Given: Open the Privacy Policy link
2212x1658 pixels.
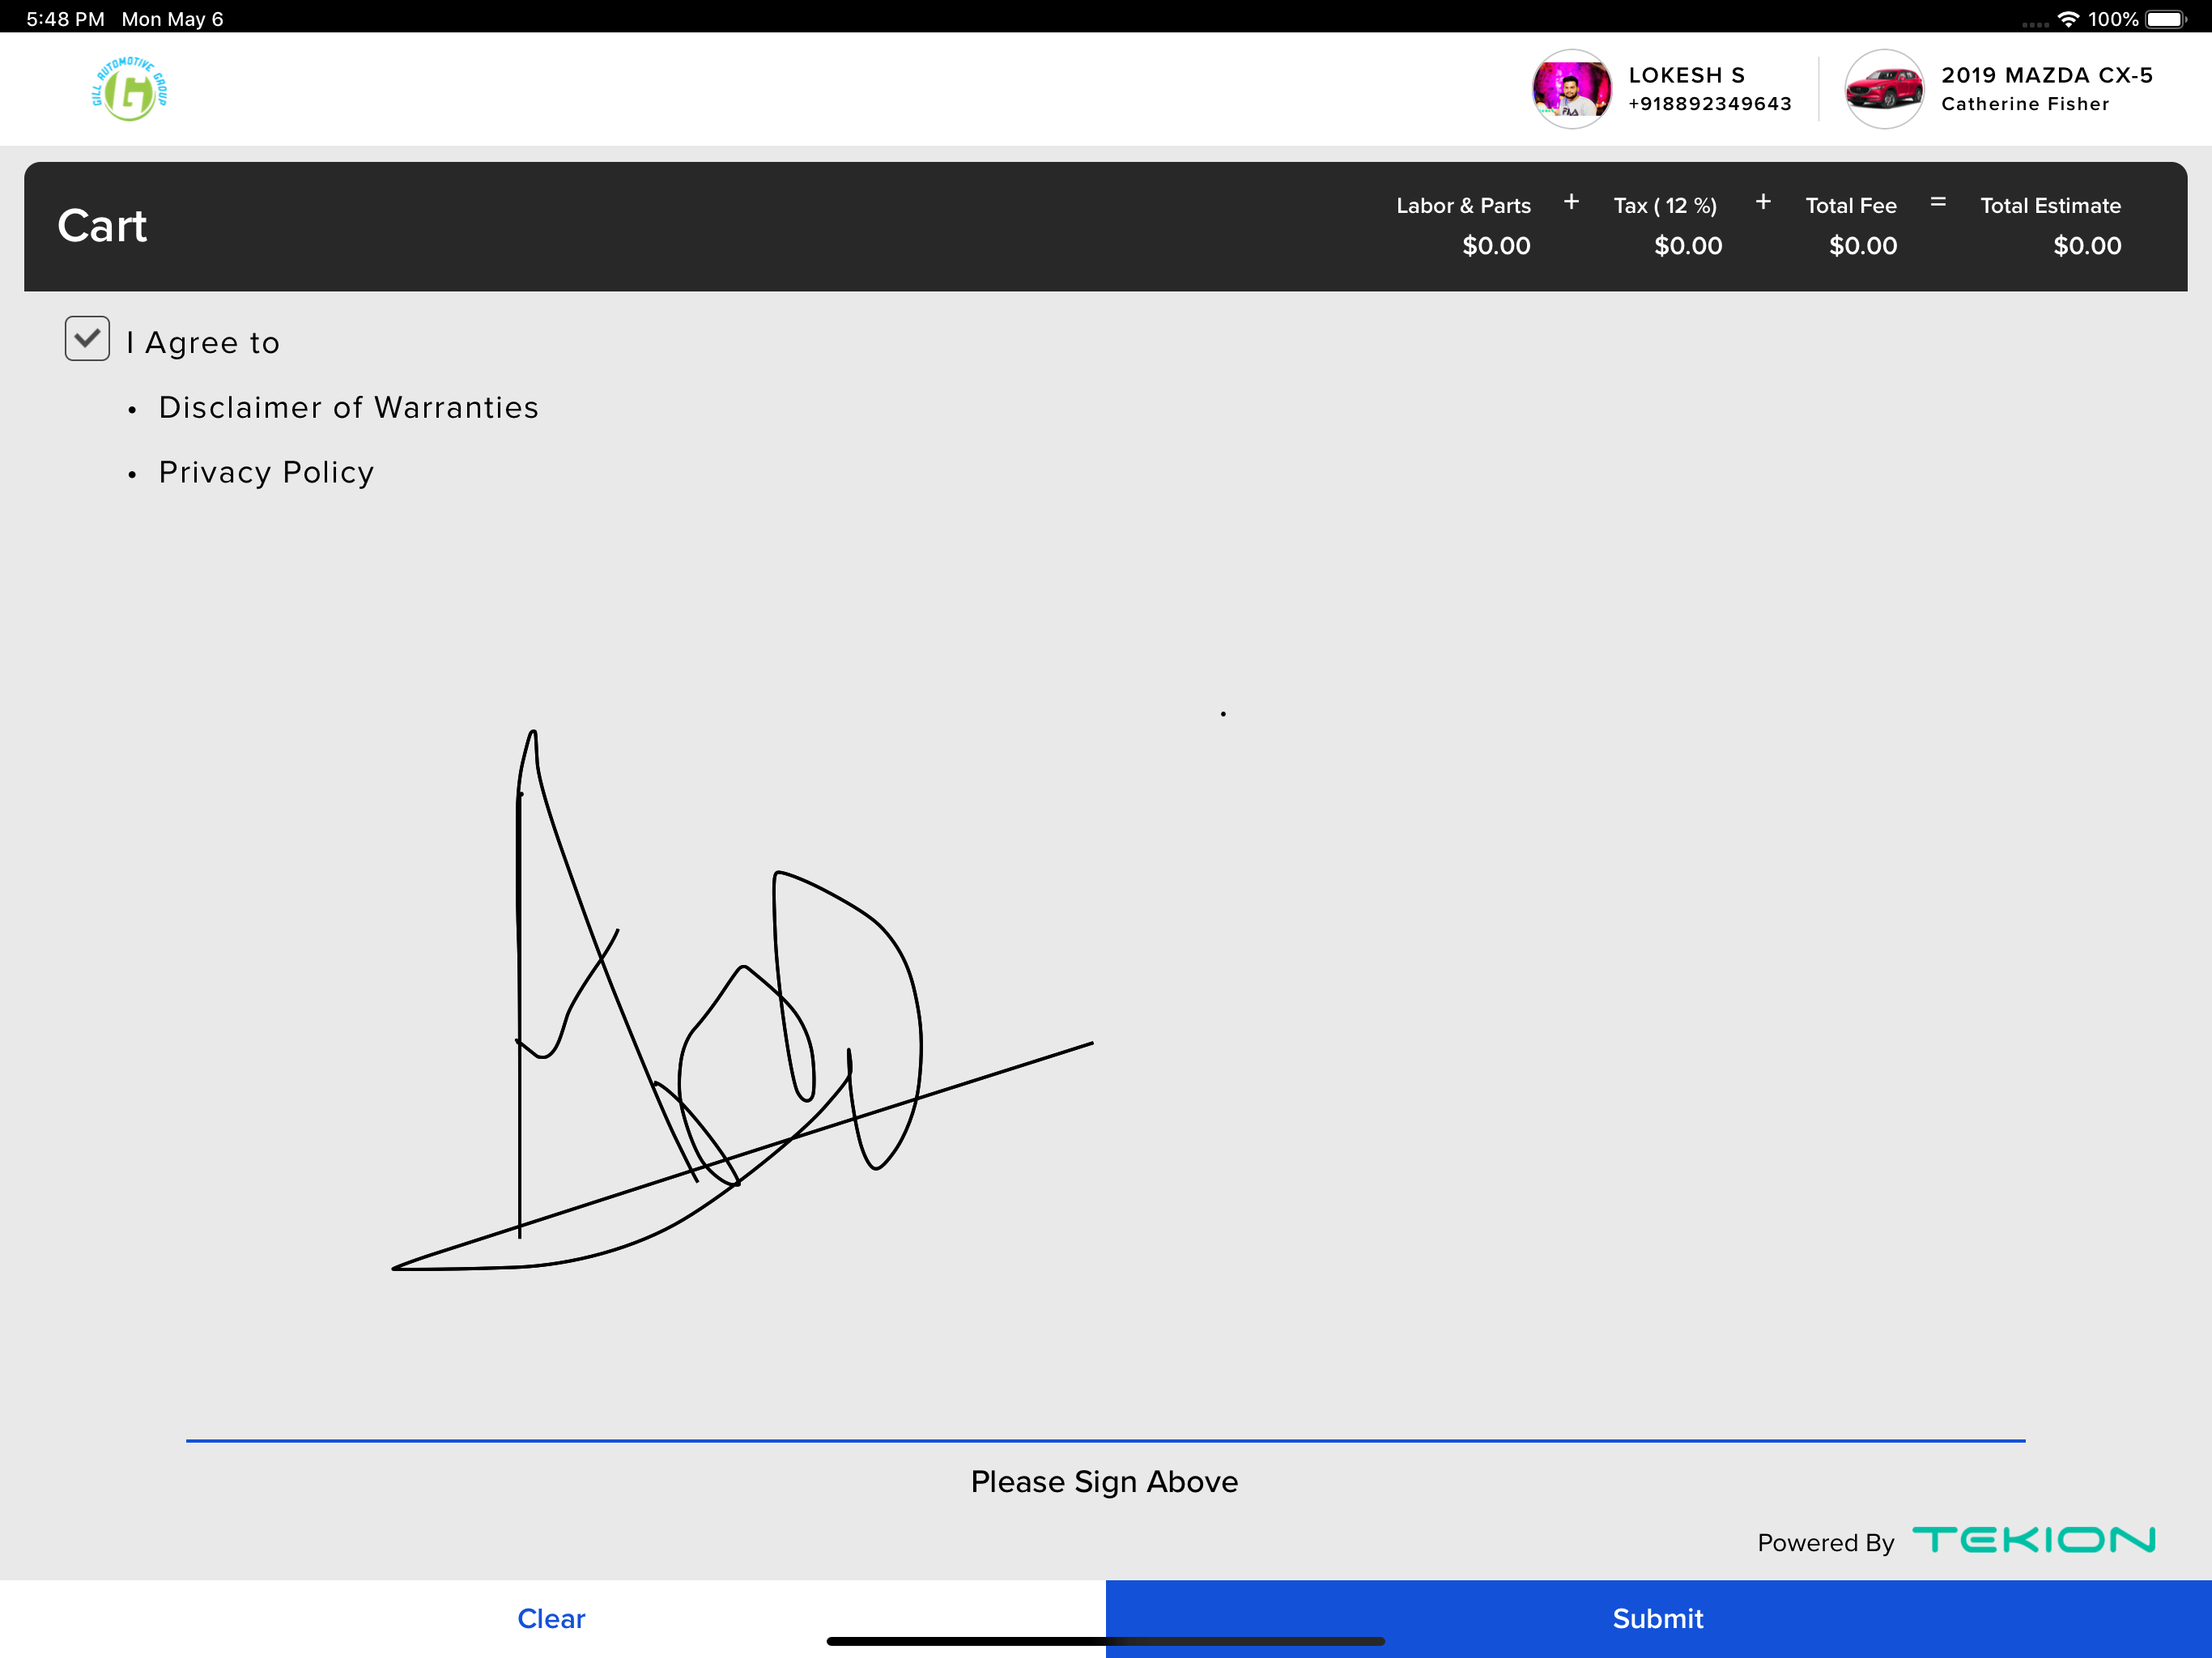Looking at the screenshot, I should click(x=266, y=472).
